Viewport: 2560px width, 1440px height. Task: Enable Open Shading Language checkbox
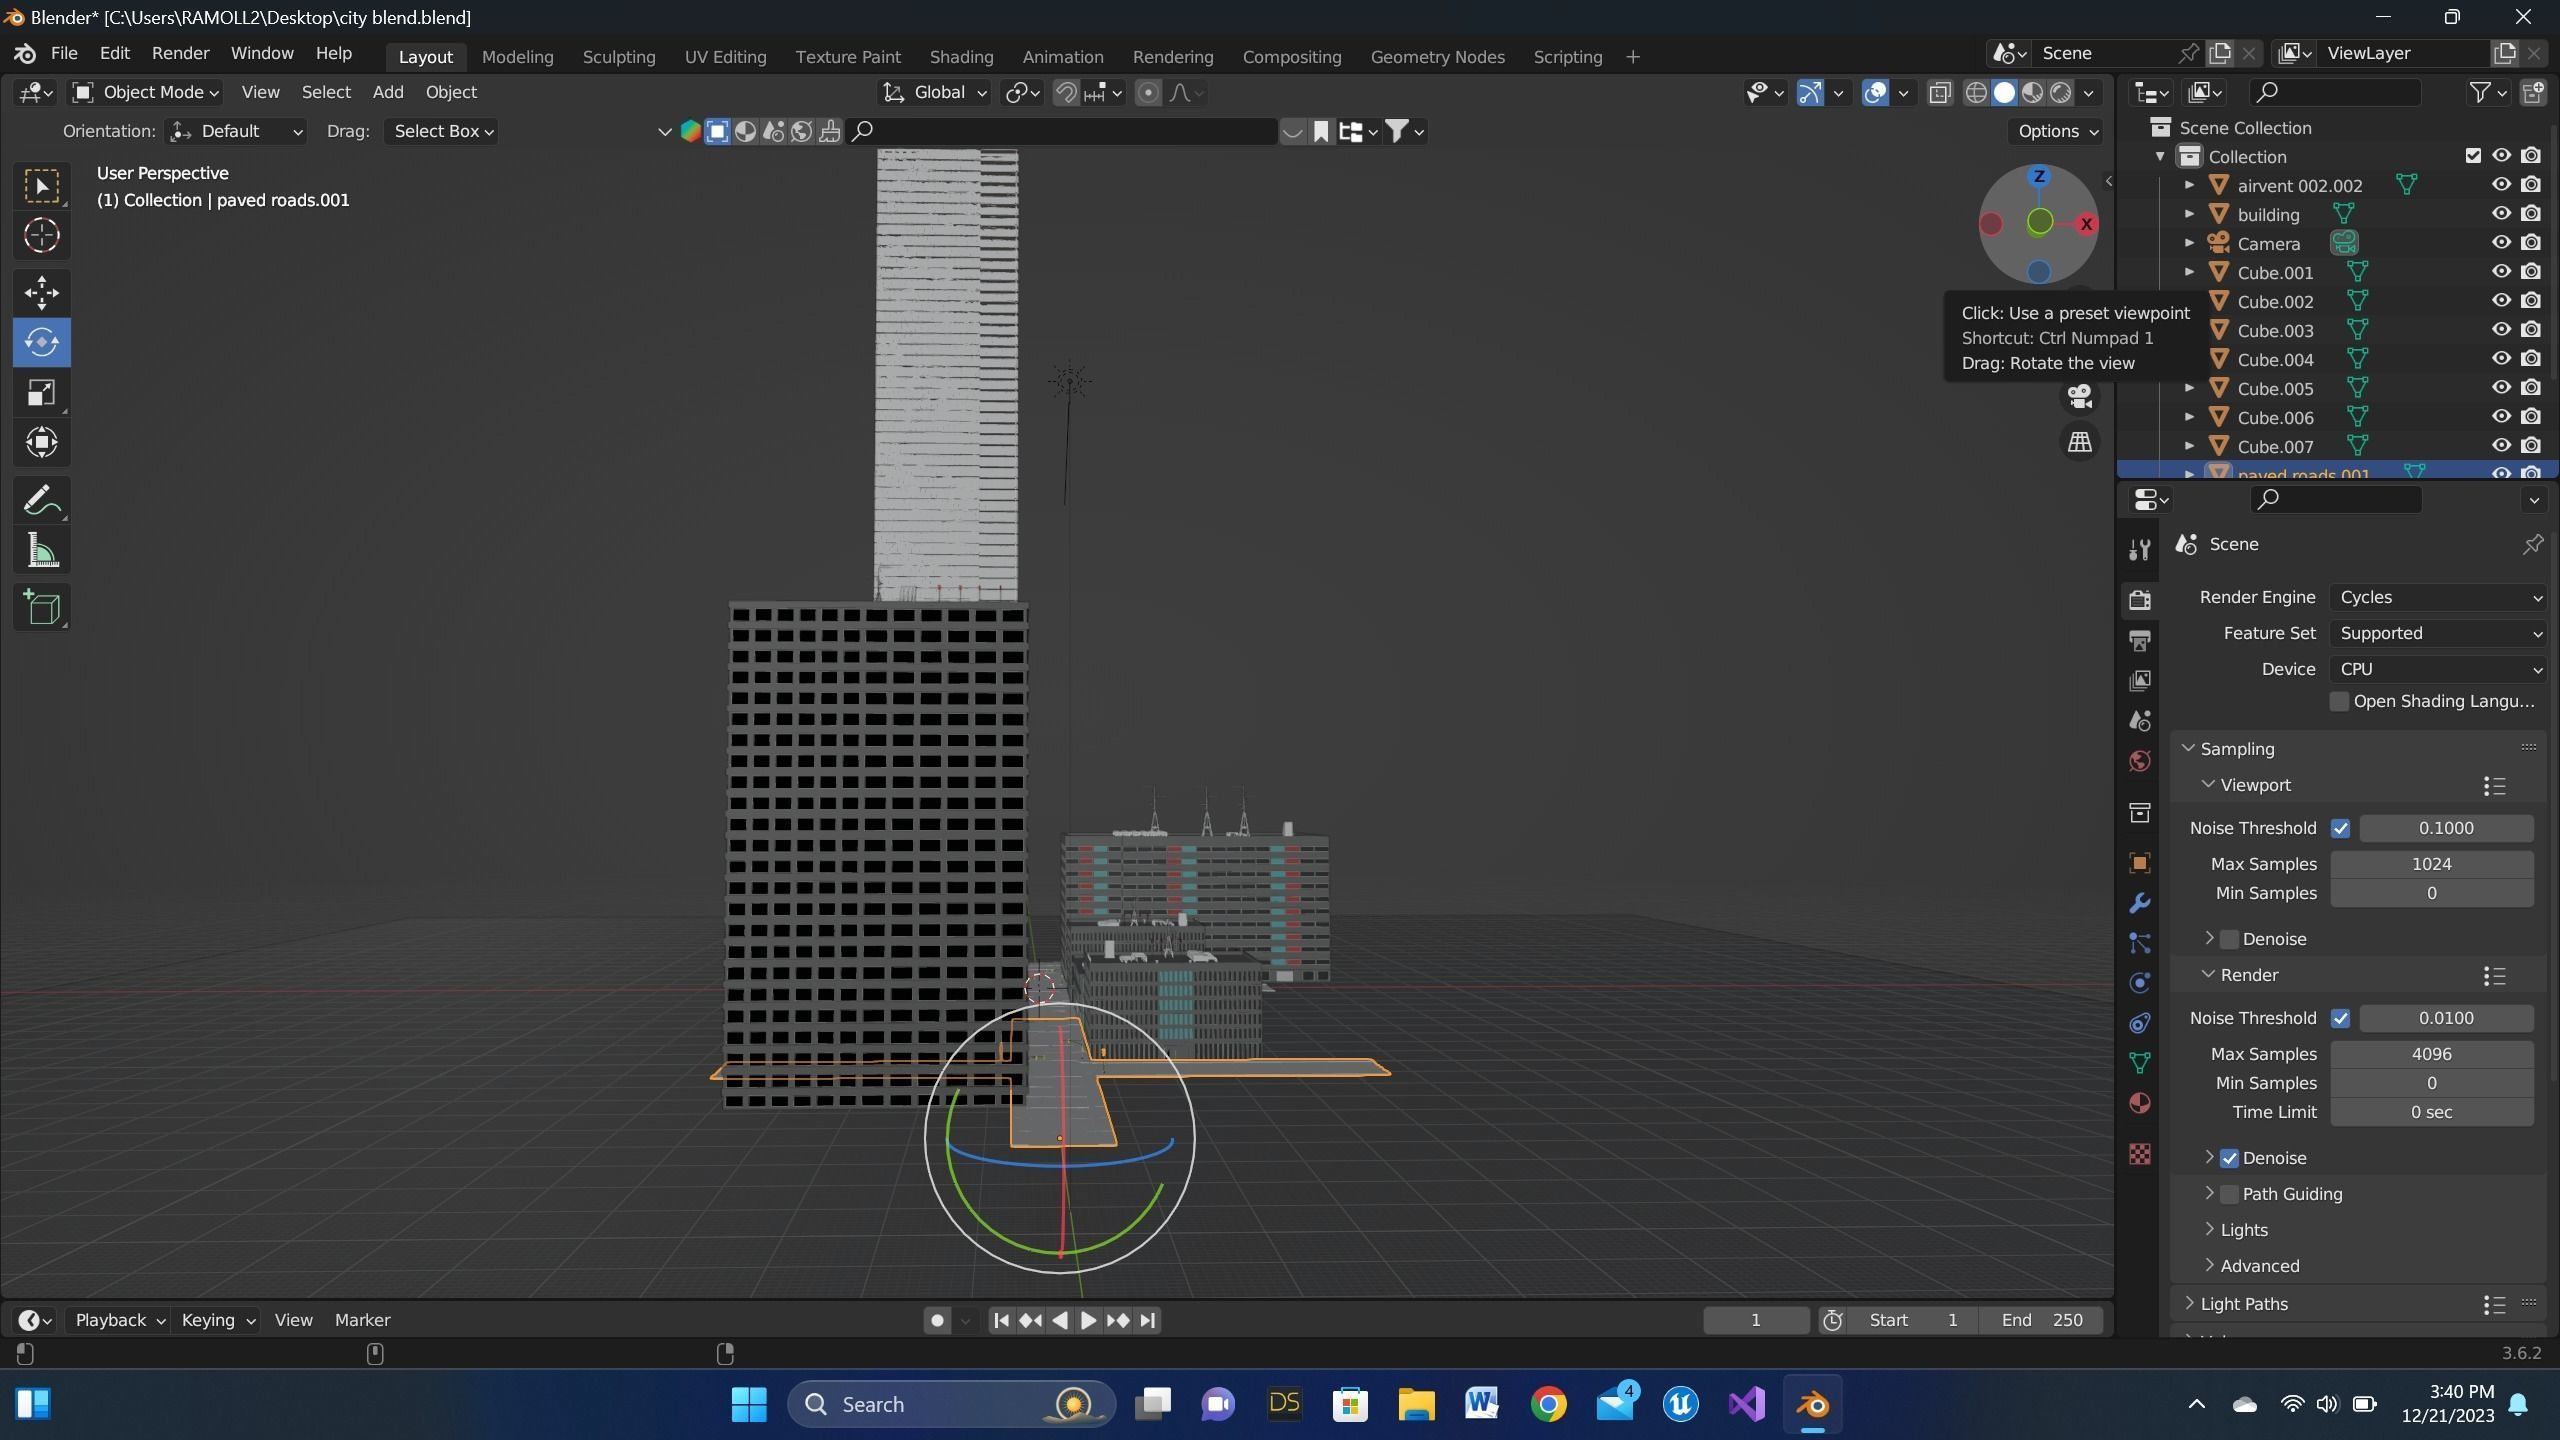click(2338, 701)
